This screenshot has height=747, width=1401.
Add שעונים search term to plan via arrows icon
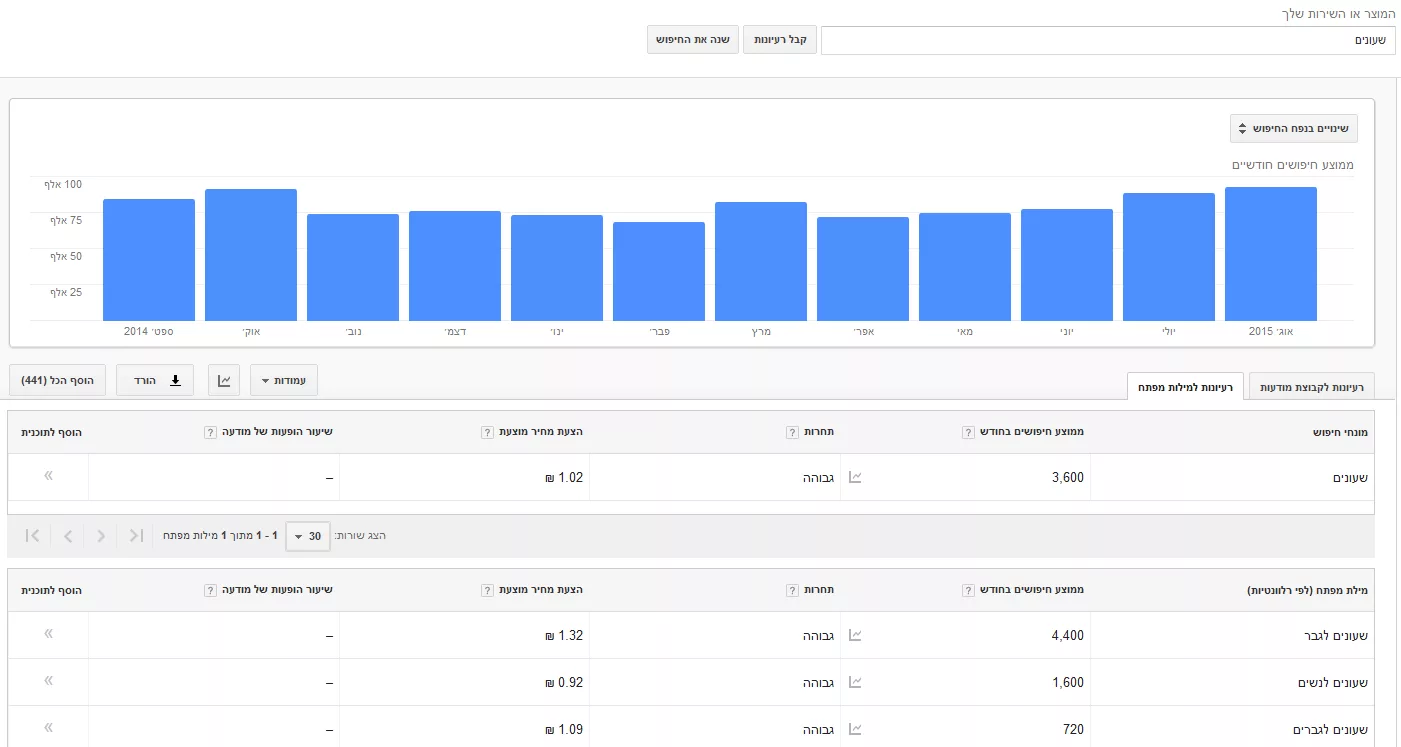(48, 476)
